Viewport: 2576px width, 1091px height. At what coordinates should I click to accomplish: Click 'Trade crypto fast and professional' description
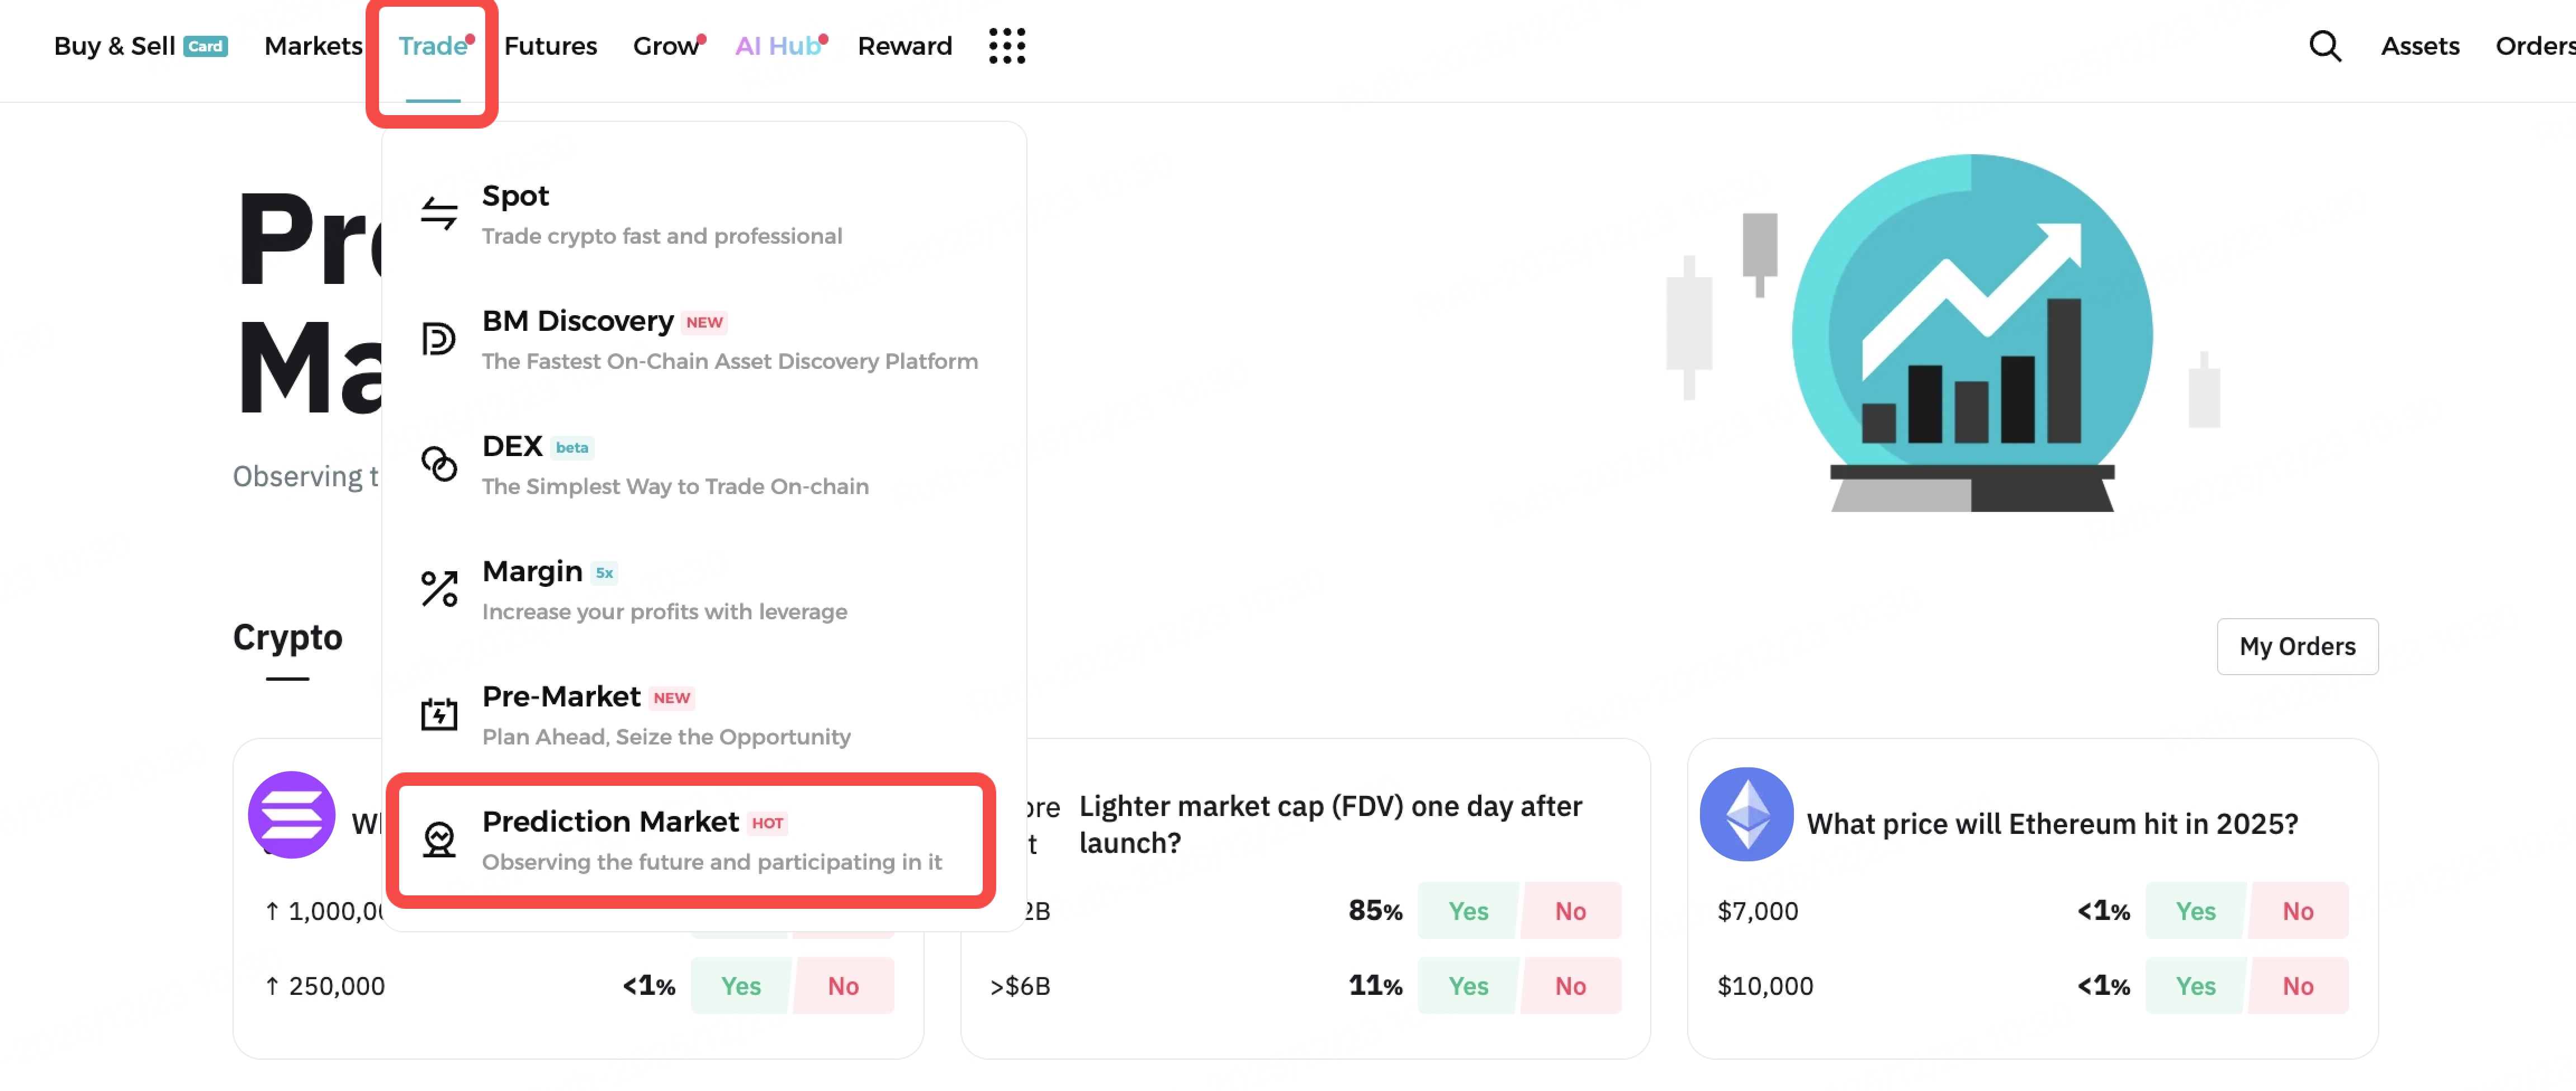point(662,236)
